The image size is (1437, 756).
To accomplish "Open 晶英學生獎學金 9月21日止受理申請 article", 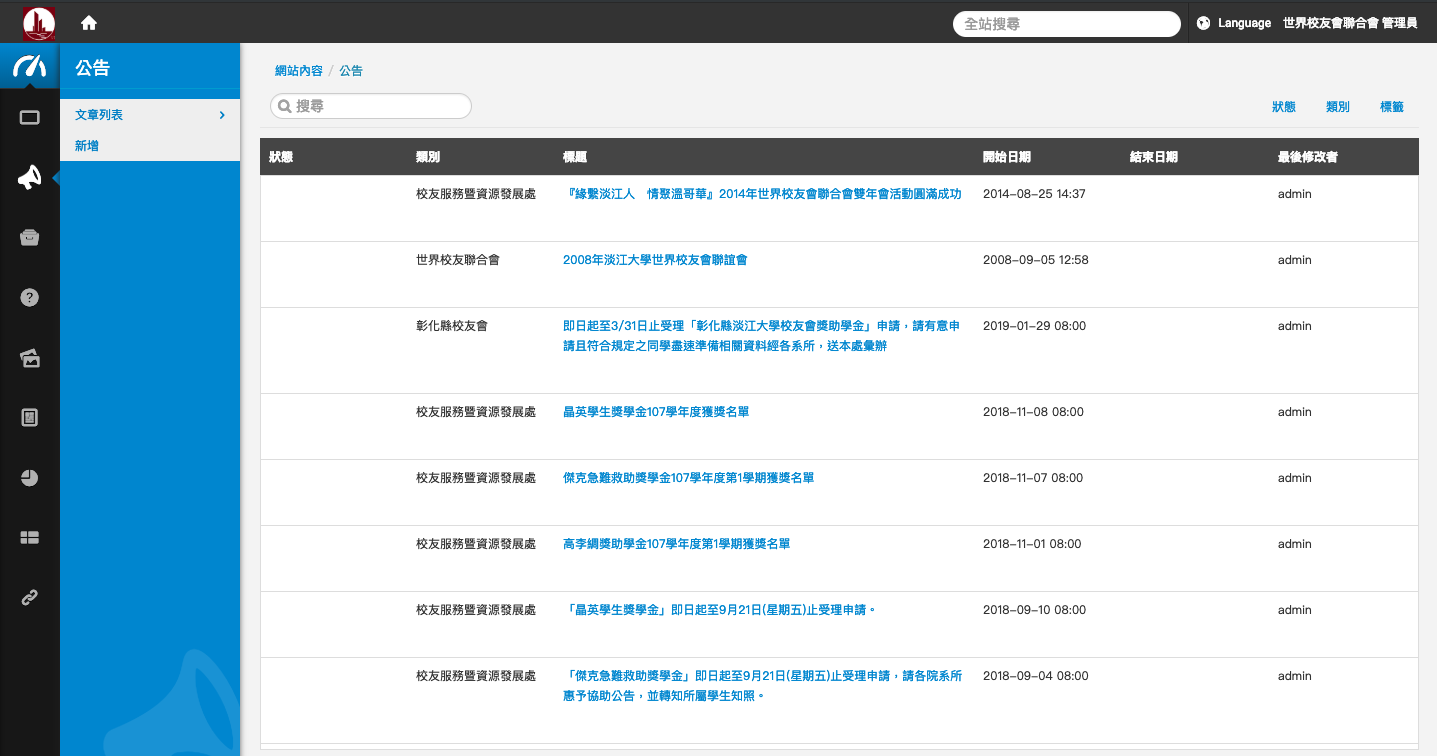I will click(719, 610).
